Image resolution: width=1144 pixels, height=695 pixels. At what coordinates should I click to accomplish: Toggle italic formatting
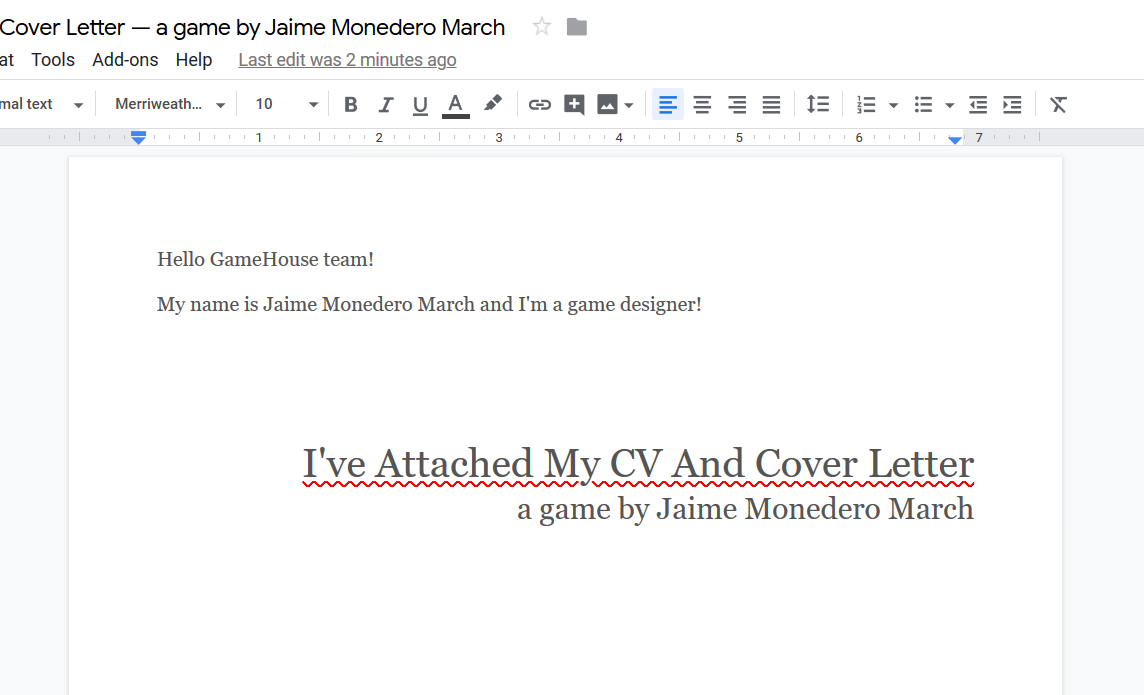click(x=385, y=104)
